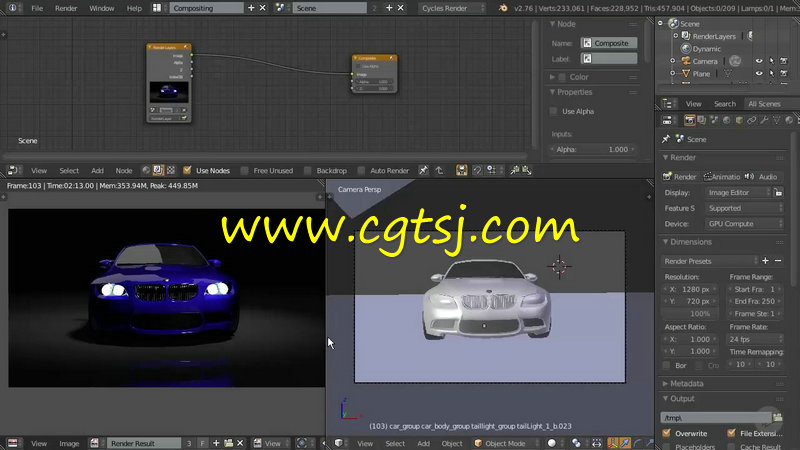Click the Blender logo icon in info header
Screen dimensions: 800x450
tap(503, 8)
